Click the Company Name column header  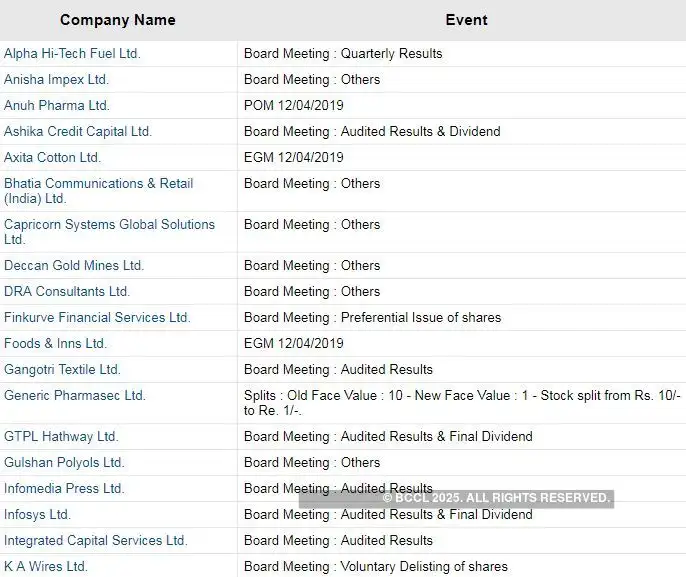coord(117,20)
